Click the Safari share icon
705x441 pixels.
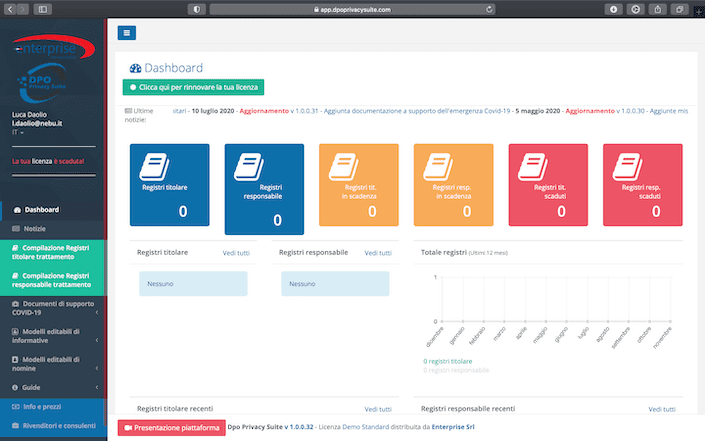(657, 9)
